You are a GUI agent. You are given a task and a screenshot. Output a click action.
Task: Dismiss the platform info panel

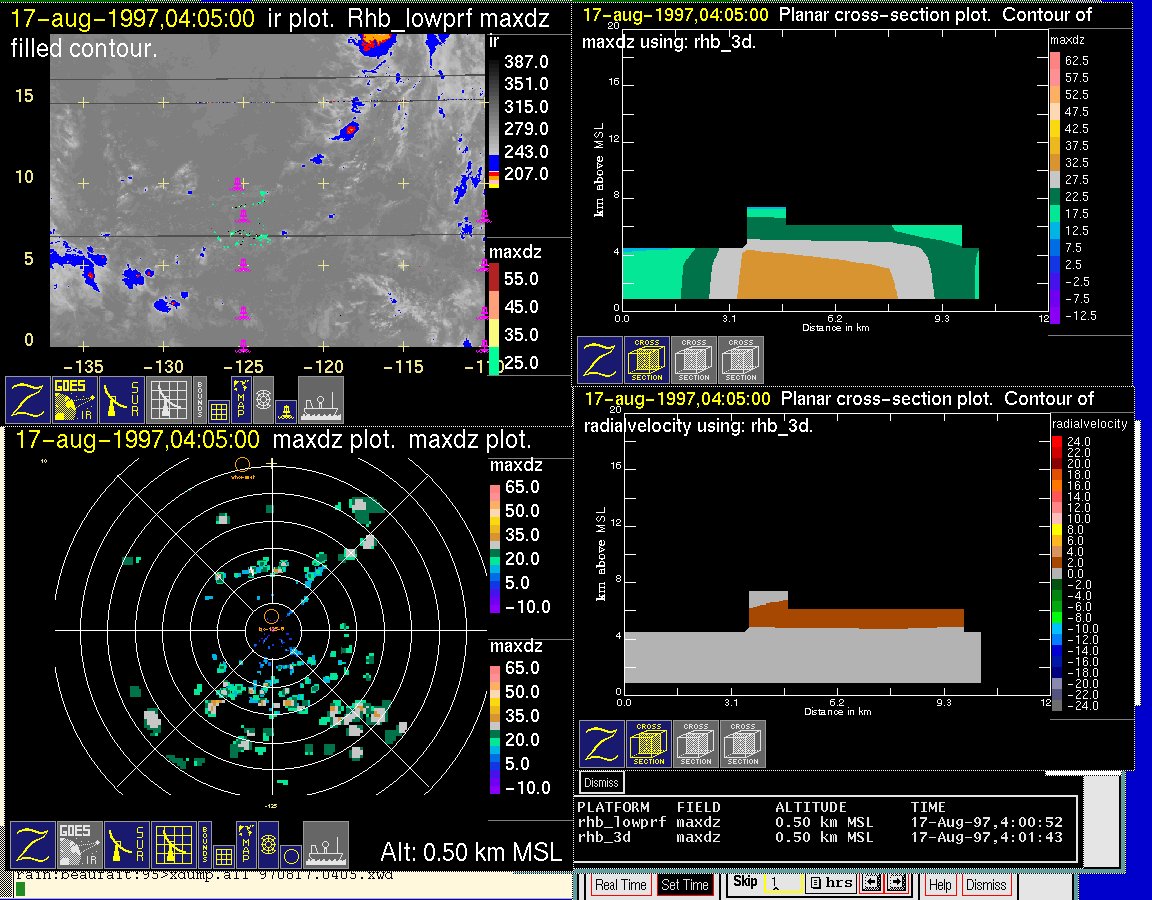coord(602,782)
